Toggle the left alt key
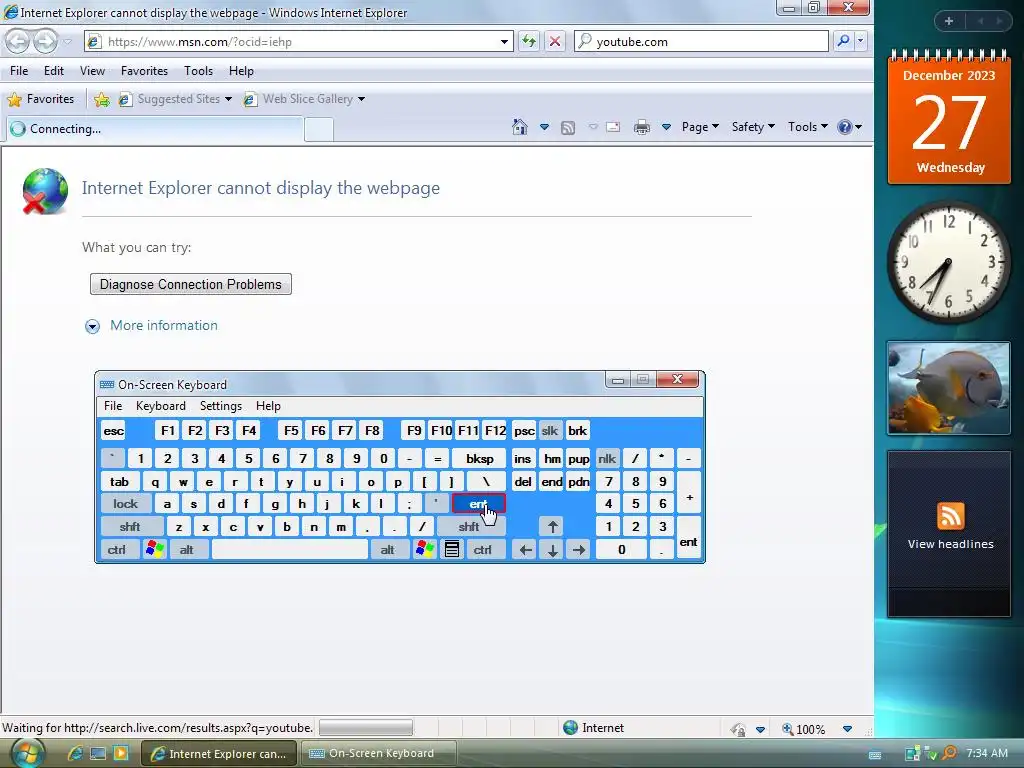1024x768 pixels. point(187,550)
